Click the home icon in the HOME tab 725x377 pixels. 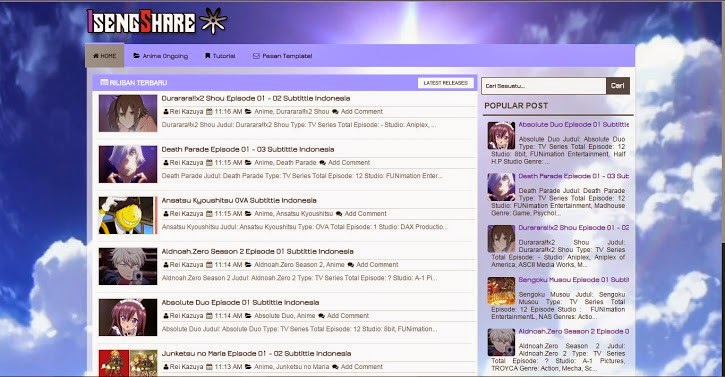[x=96, y=56]
